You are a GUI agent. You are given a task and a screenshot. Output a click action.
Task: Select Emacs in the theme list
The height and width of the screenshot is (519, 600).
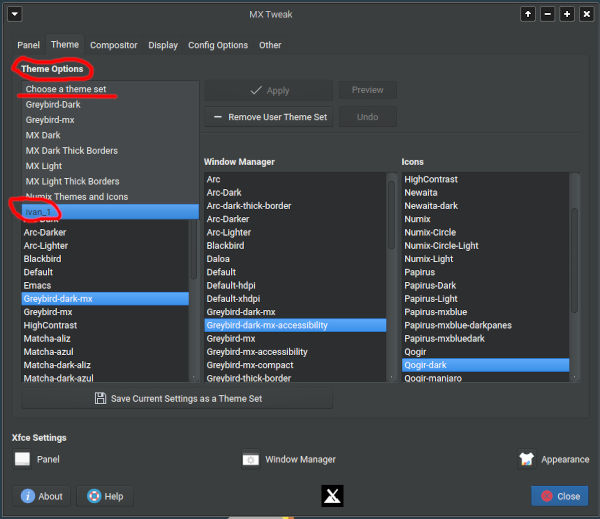coord(105,285)
